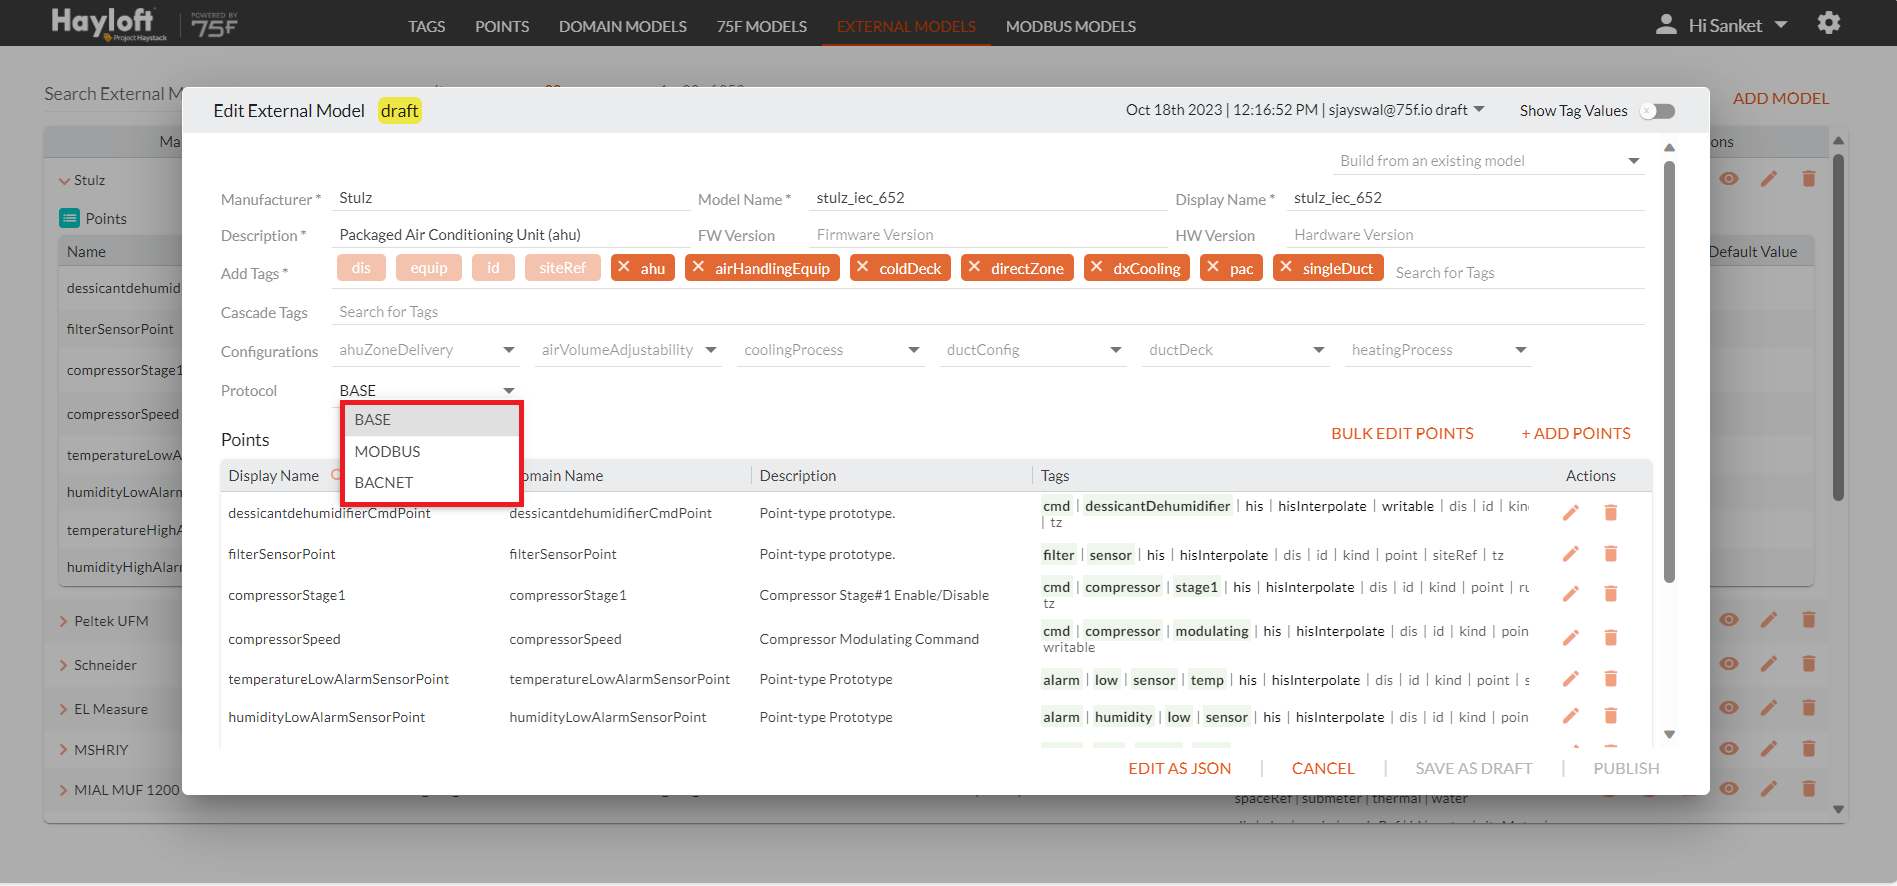Viewport: 1897px width, 886px height.
Task: Click eye icon in background Stulz row
Action: [x=1729, y=179]
